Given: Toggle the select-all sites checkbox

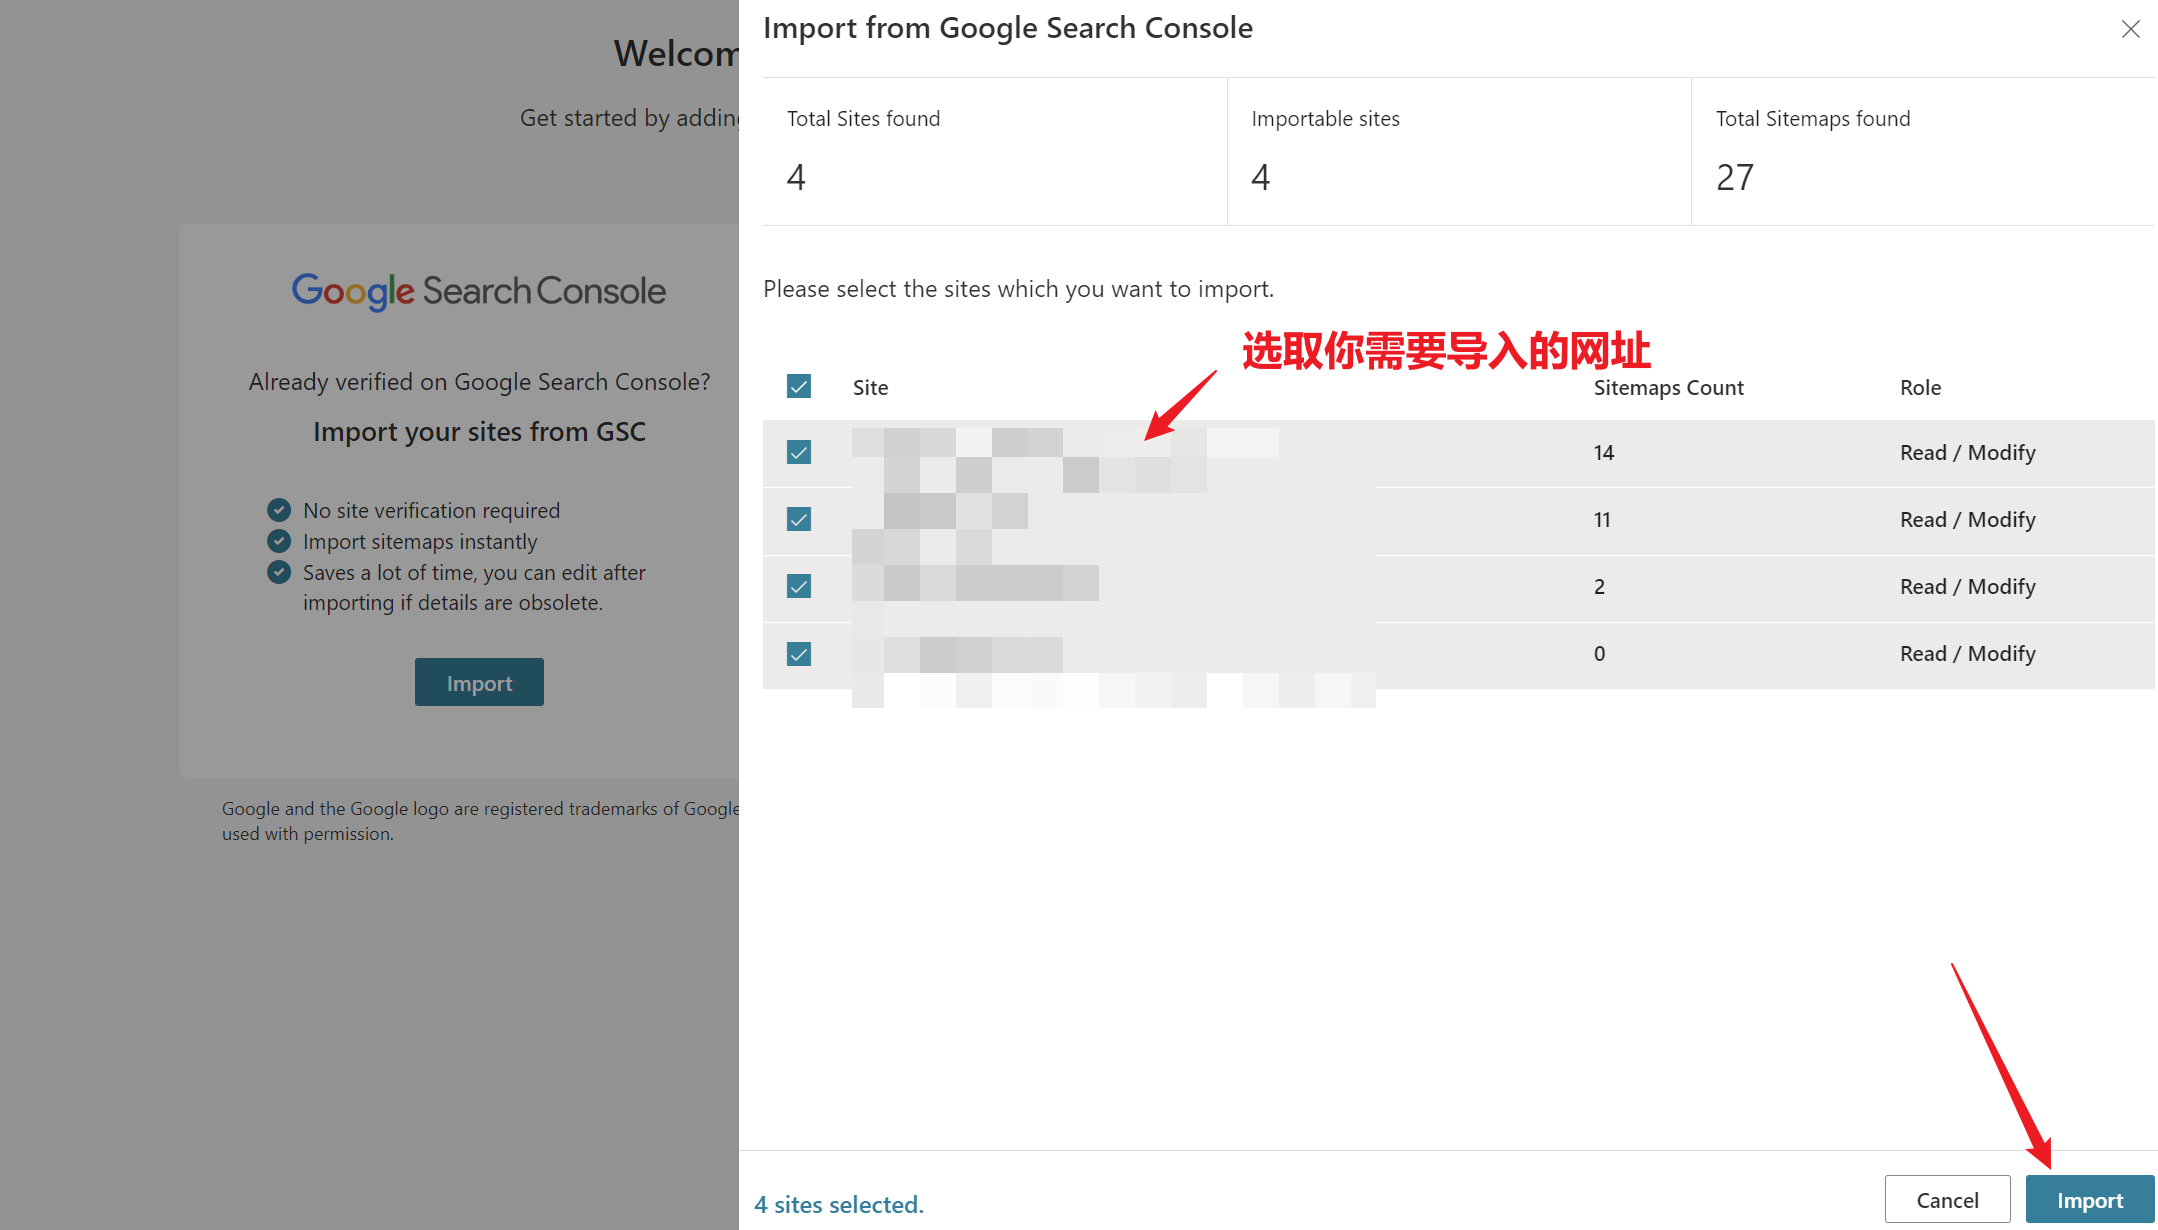Looking at the screenshot, I should (x=798, y=386).
